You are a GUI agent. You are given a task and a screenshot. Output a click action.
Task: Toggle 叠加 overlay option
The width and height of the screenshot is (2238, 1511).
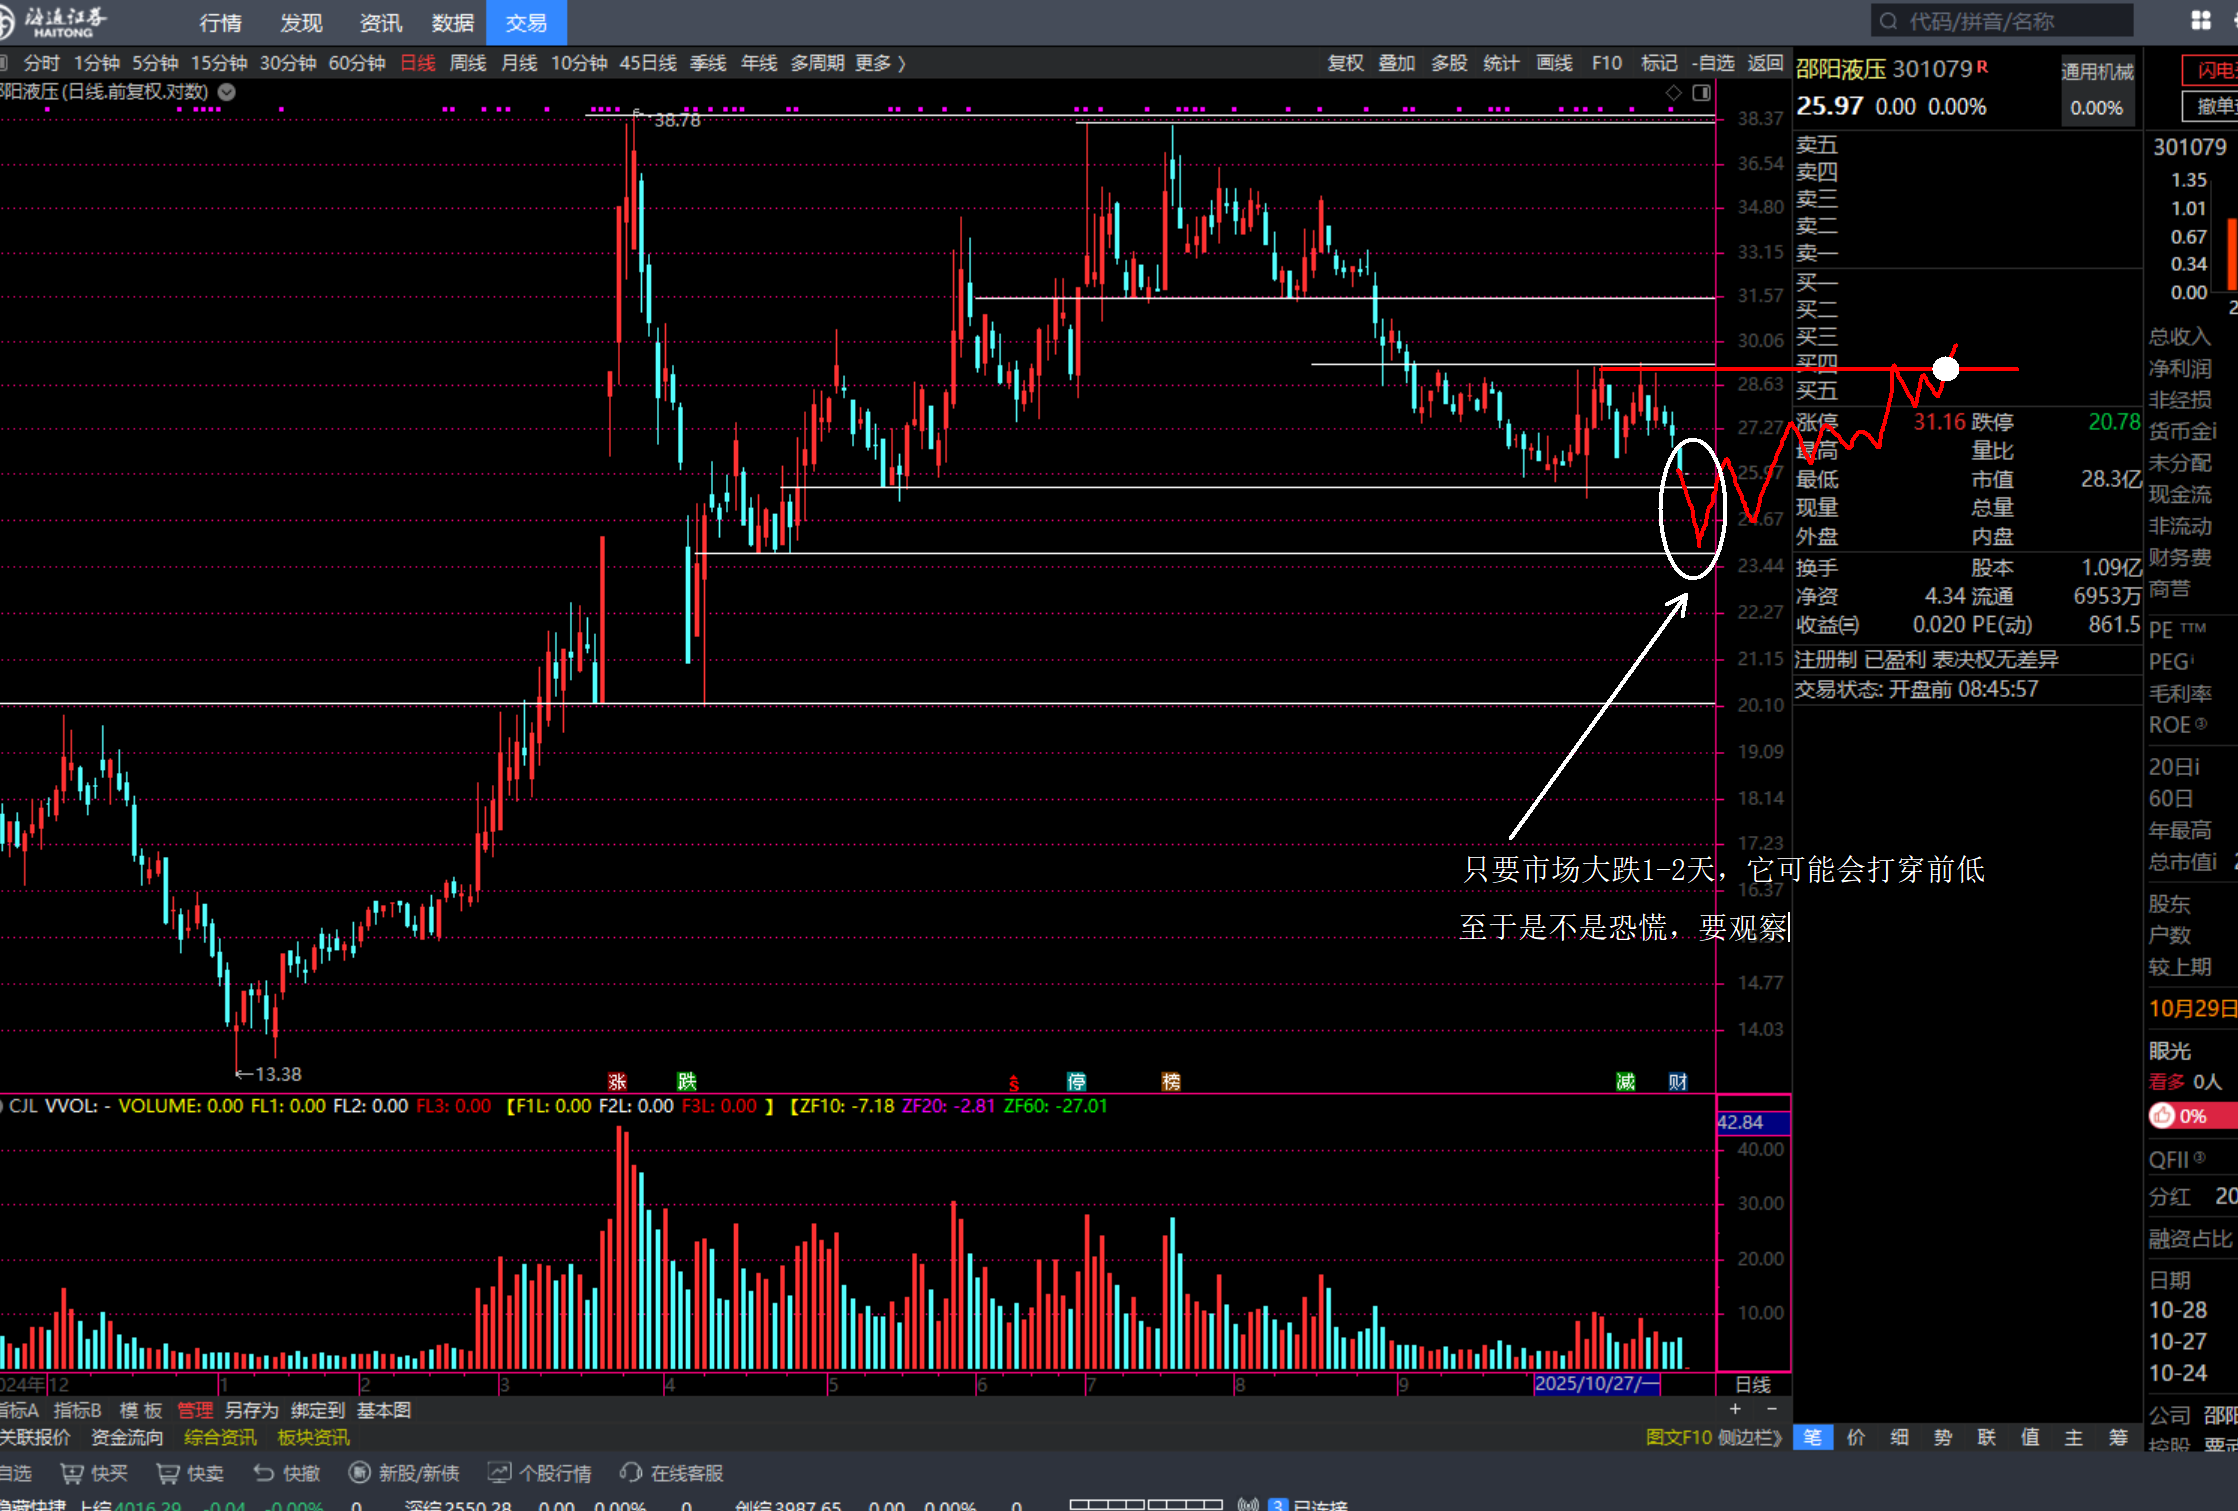tap(1396, 63)
